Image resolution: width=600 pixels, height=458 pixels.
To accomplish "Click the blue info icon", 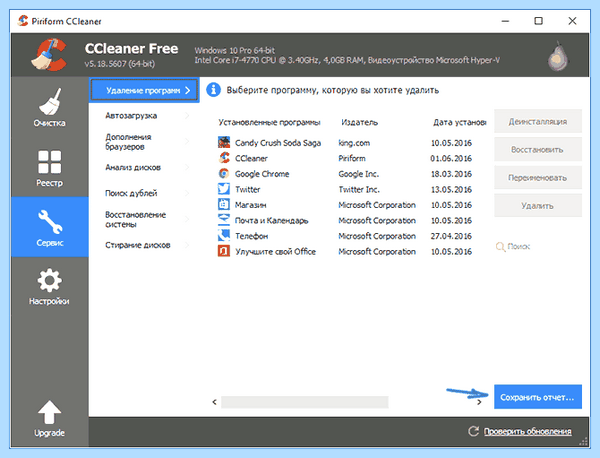I will (214, 90).
